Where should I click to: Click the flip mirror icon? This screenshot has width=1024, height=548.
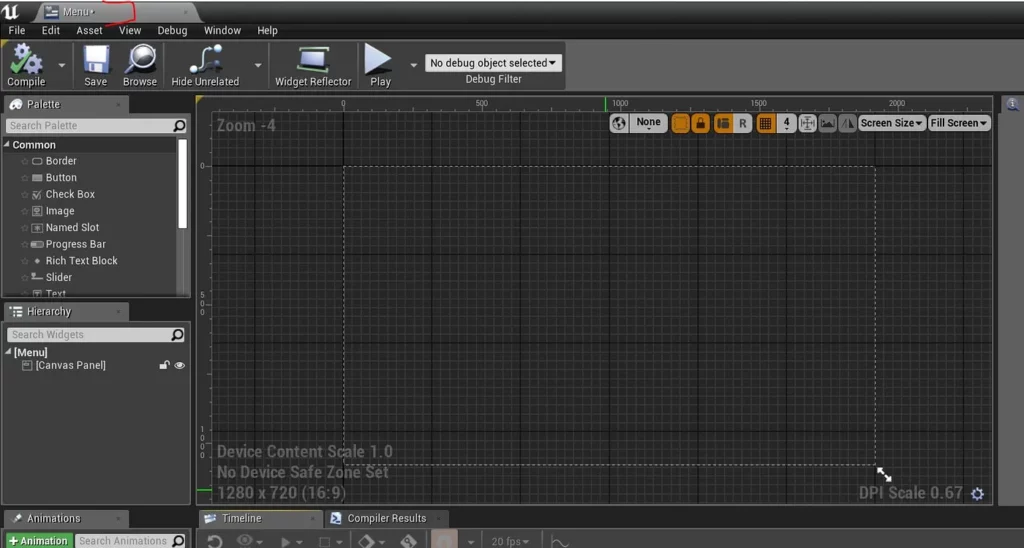click(x=847, y=123)
